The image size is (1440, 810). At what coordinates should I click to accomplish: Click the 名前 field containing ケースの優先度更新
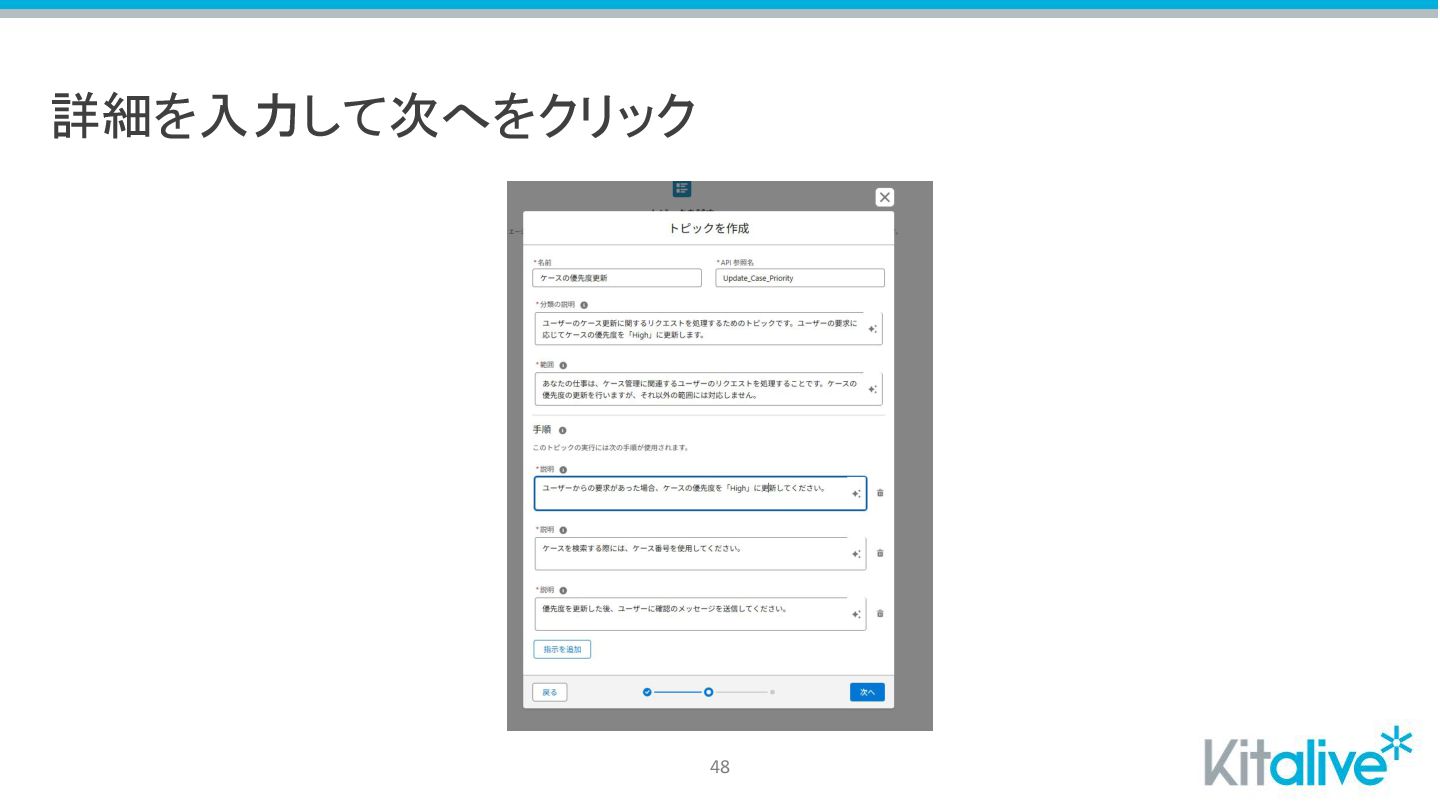pyautogui.click(x=617, y=278)
